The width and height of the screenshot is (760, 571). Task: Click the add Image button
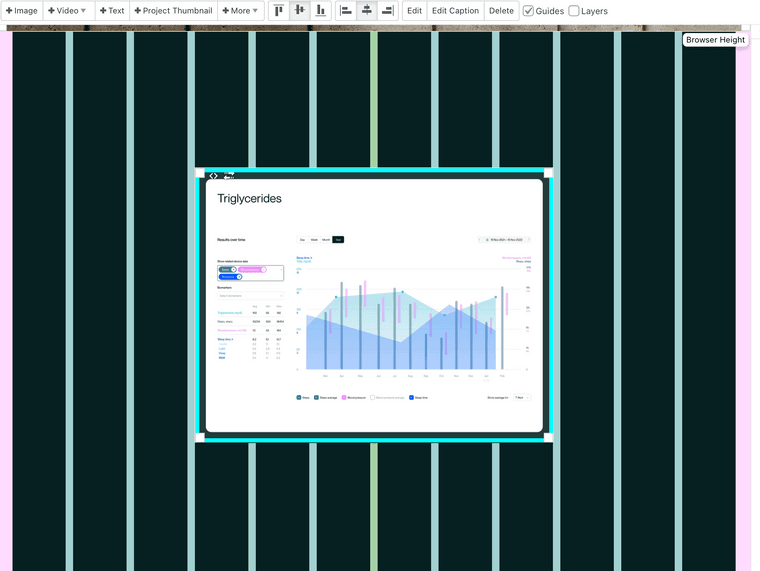(22, 11)
